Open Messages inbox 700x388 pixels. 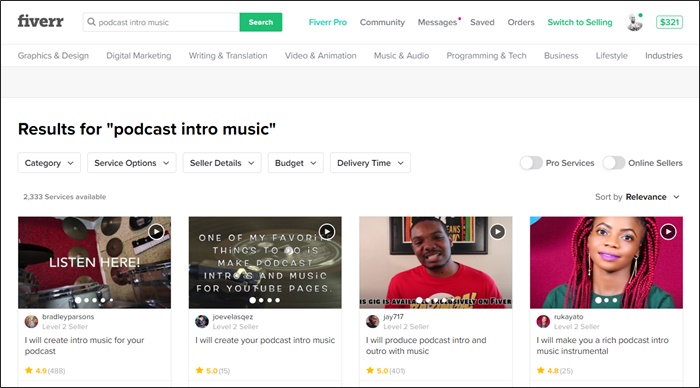(438, 22)
